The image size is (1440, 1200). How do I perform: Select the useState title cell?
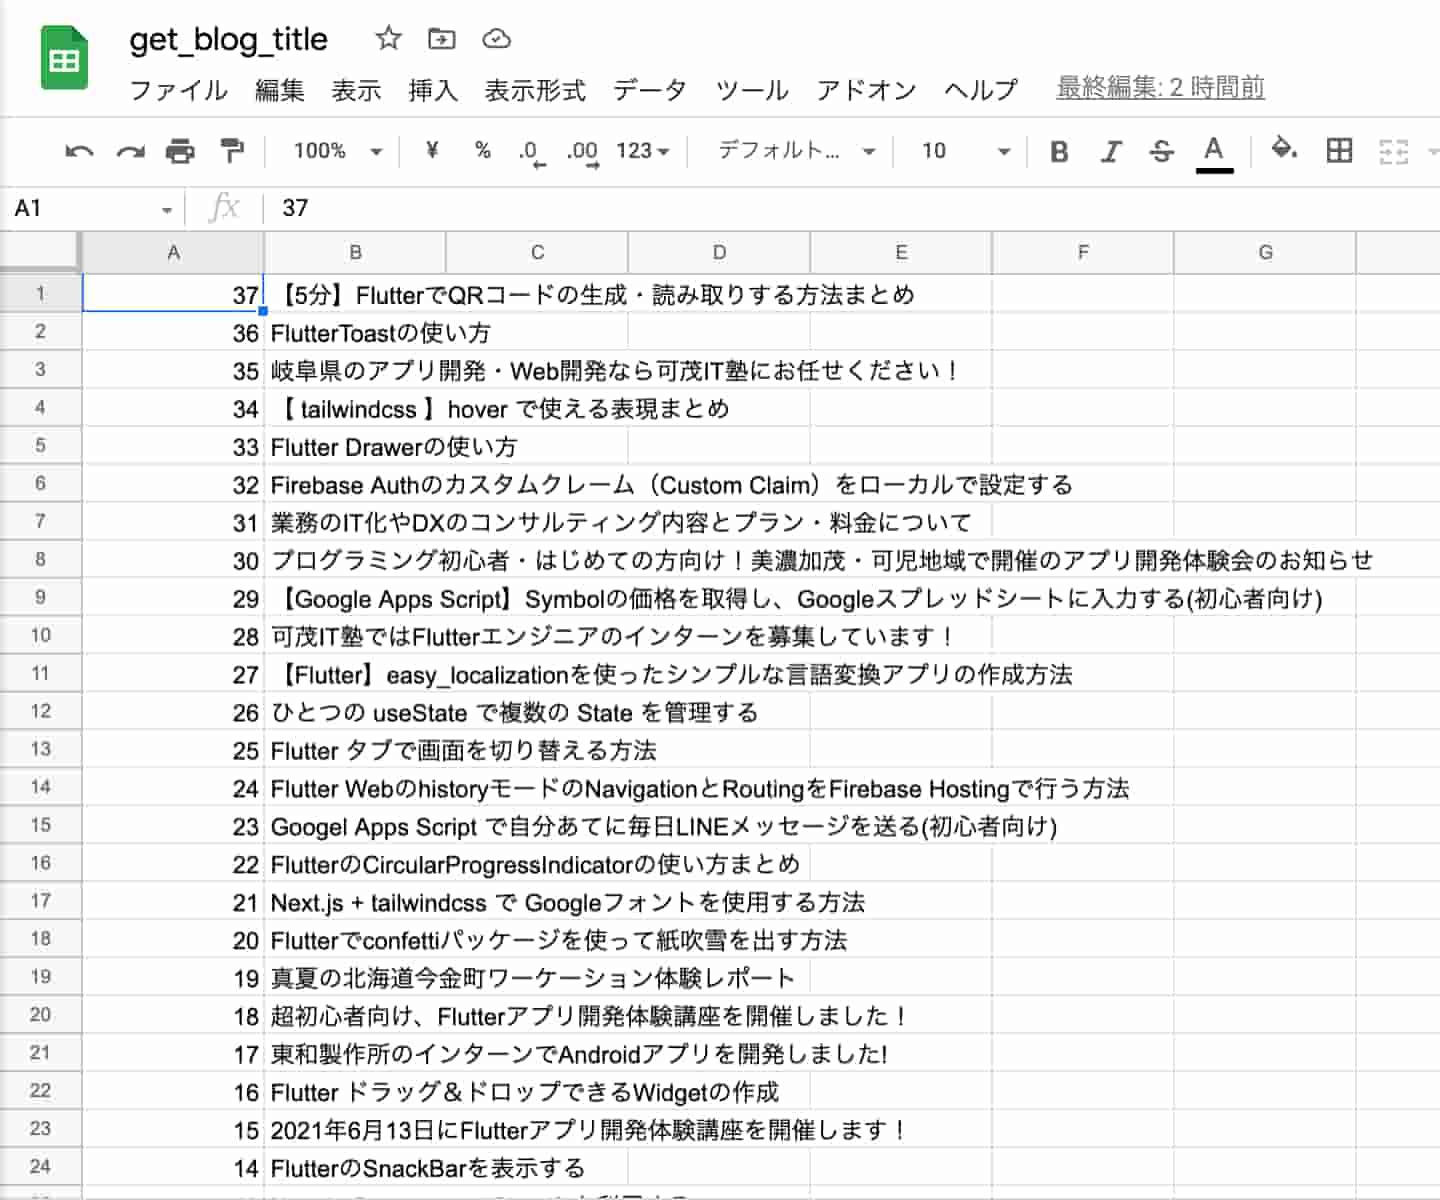[355, 713]
